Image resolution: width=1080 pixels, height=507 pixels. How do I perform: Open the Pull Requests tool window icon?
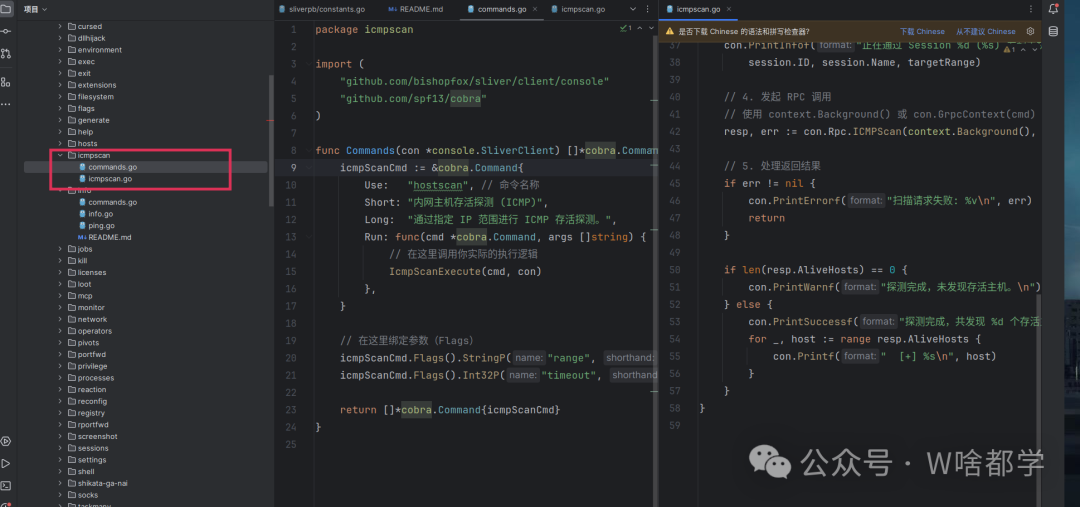[6, 53]
